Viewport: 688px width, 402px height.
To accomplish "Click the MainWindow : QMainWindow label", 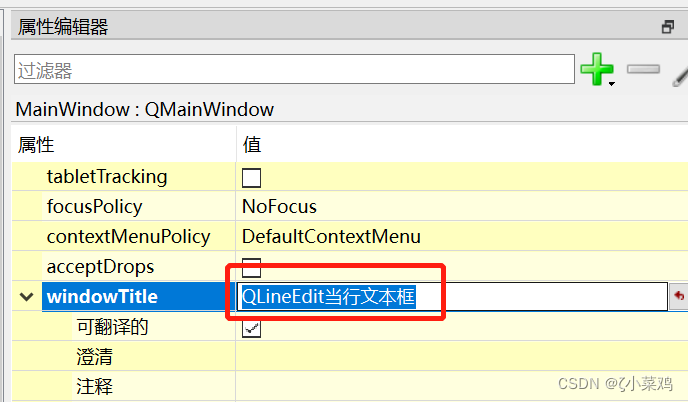I will pyautogui.click(x=145, y=109).
